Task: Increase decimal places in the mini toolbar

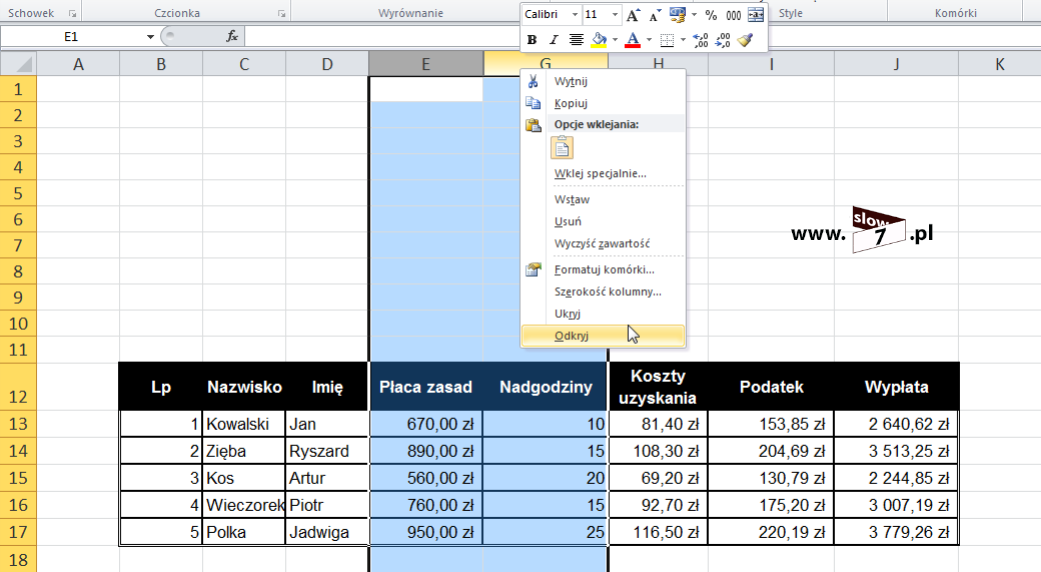Action: coord(700,40)
